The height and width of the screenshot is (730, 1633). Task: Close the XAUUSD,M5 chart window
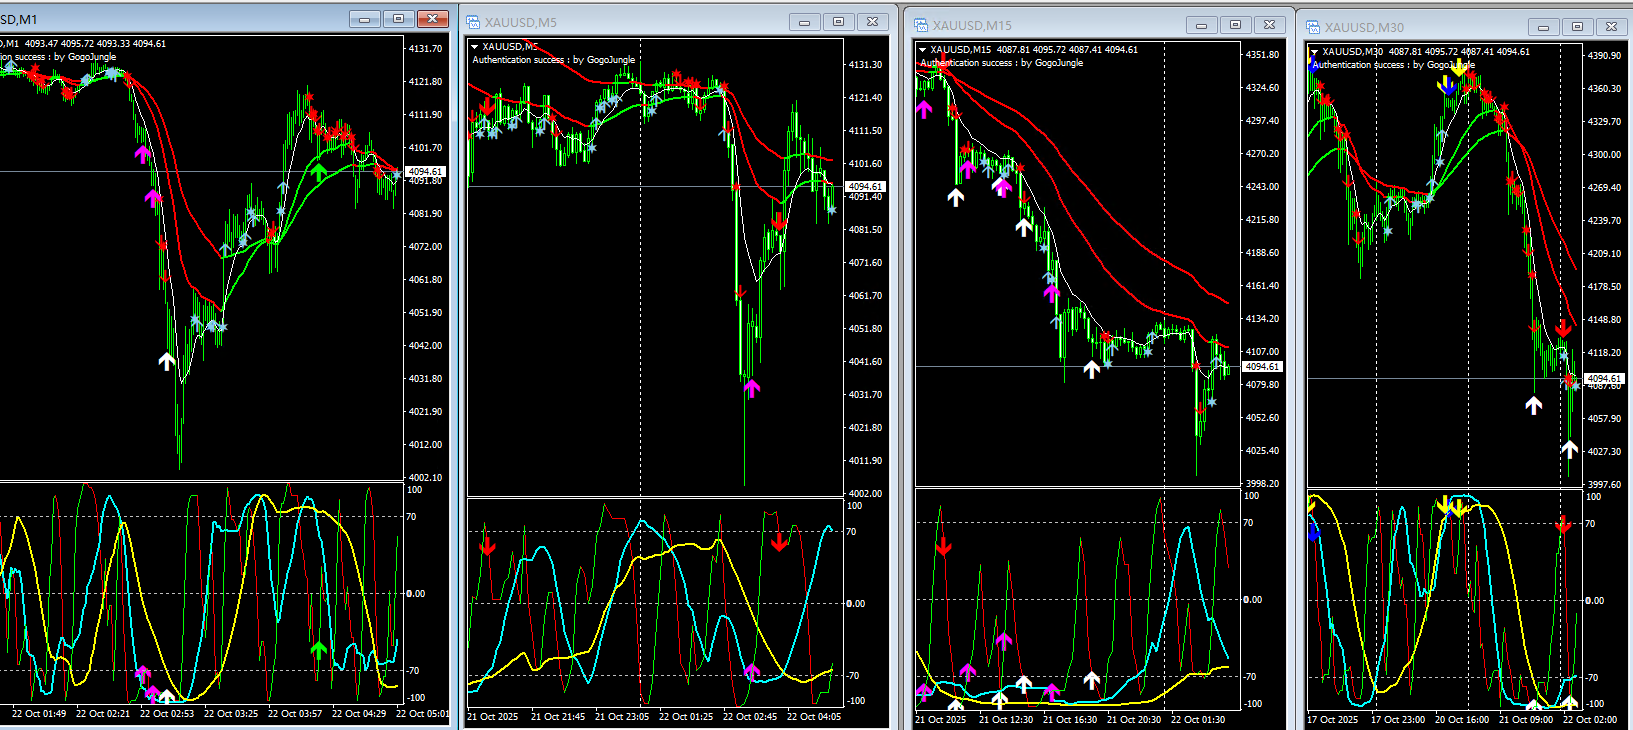click(x=872, y=22)
